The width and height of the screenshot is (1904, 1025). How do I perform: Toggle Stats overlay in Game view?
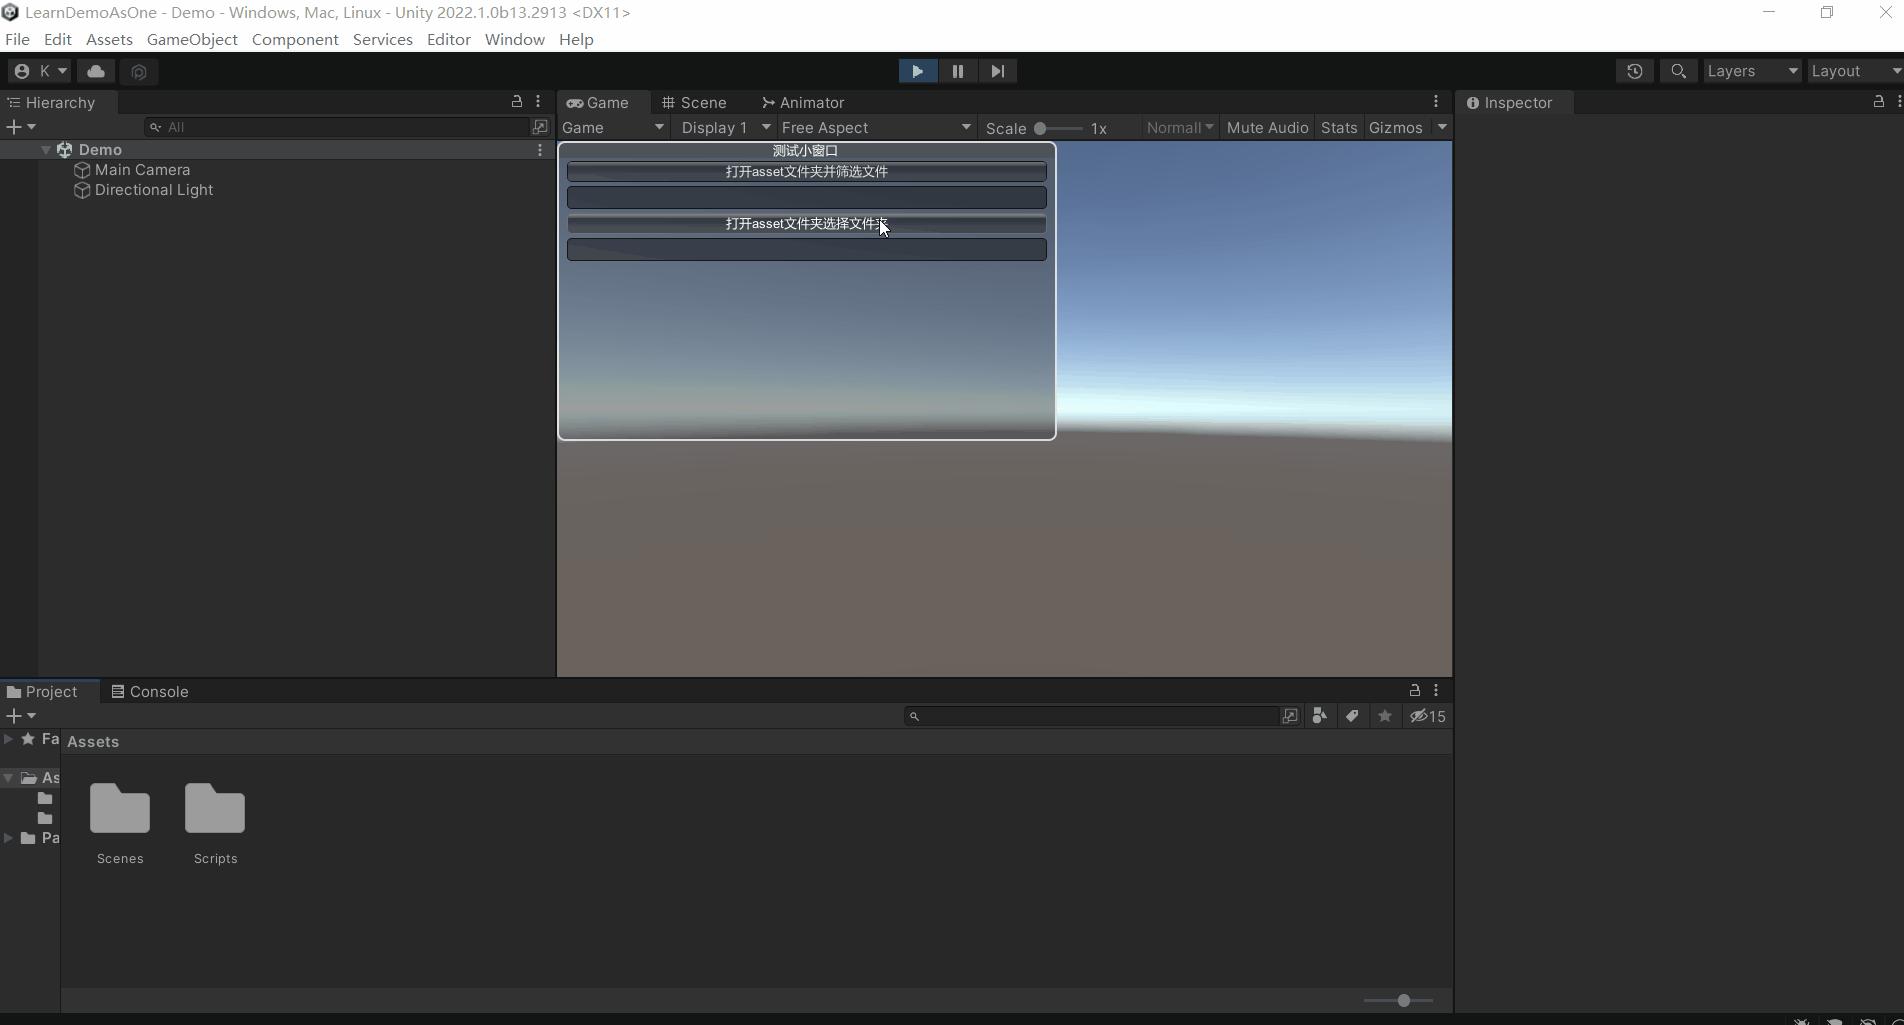1338,127
